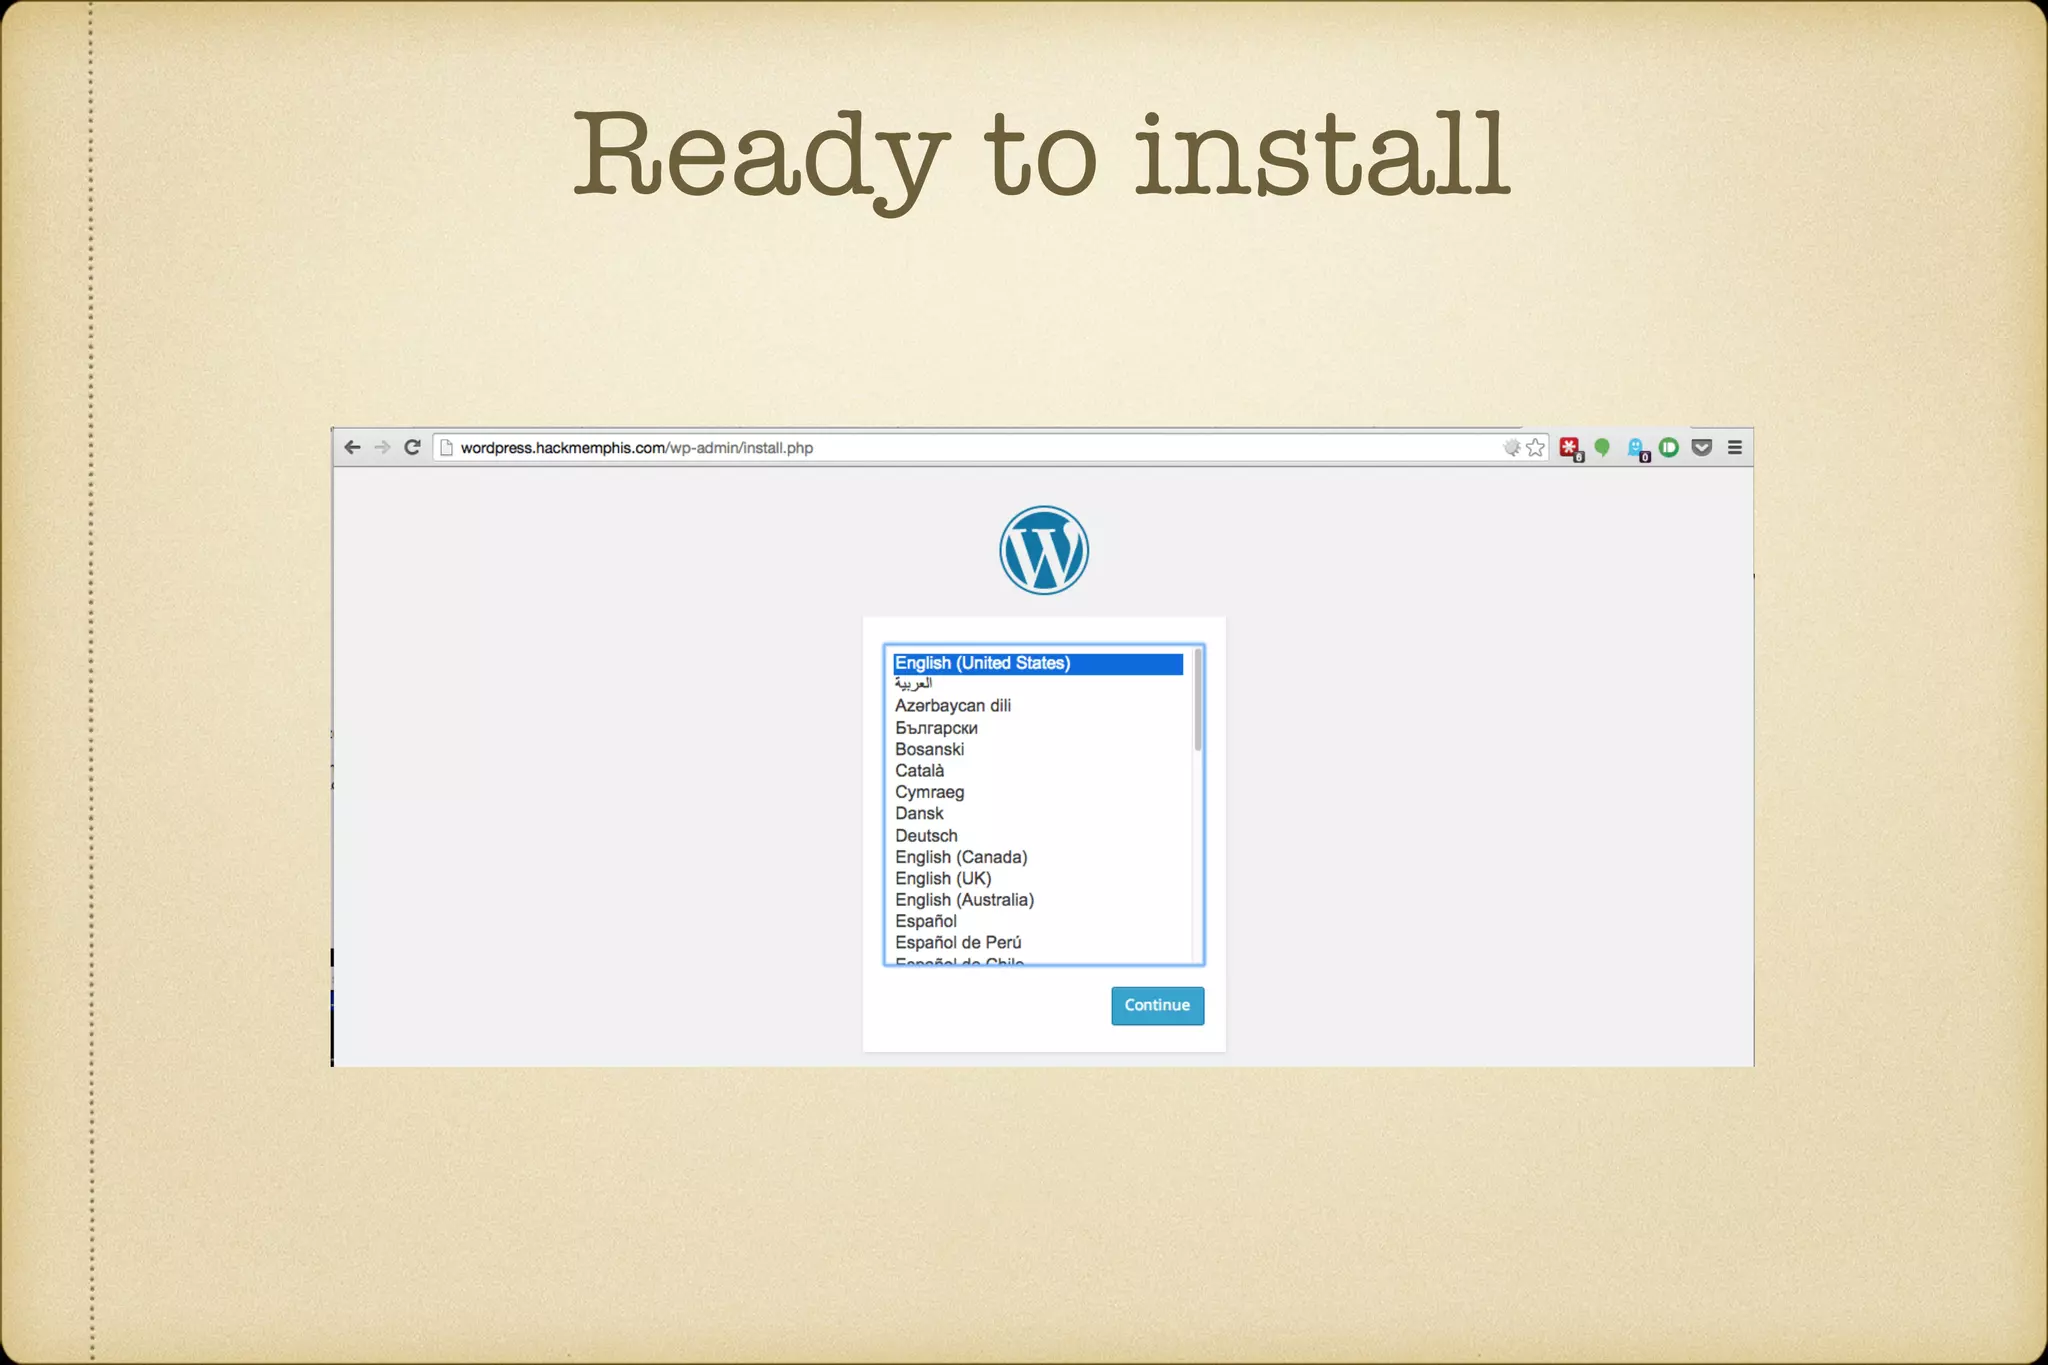Save page with the Pocket extension icon
Screen dimensions: 2048x1365
pyautogui.click(x=1702, y=447)
